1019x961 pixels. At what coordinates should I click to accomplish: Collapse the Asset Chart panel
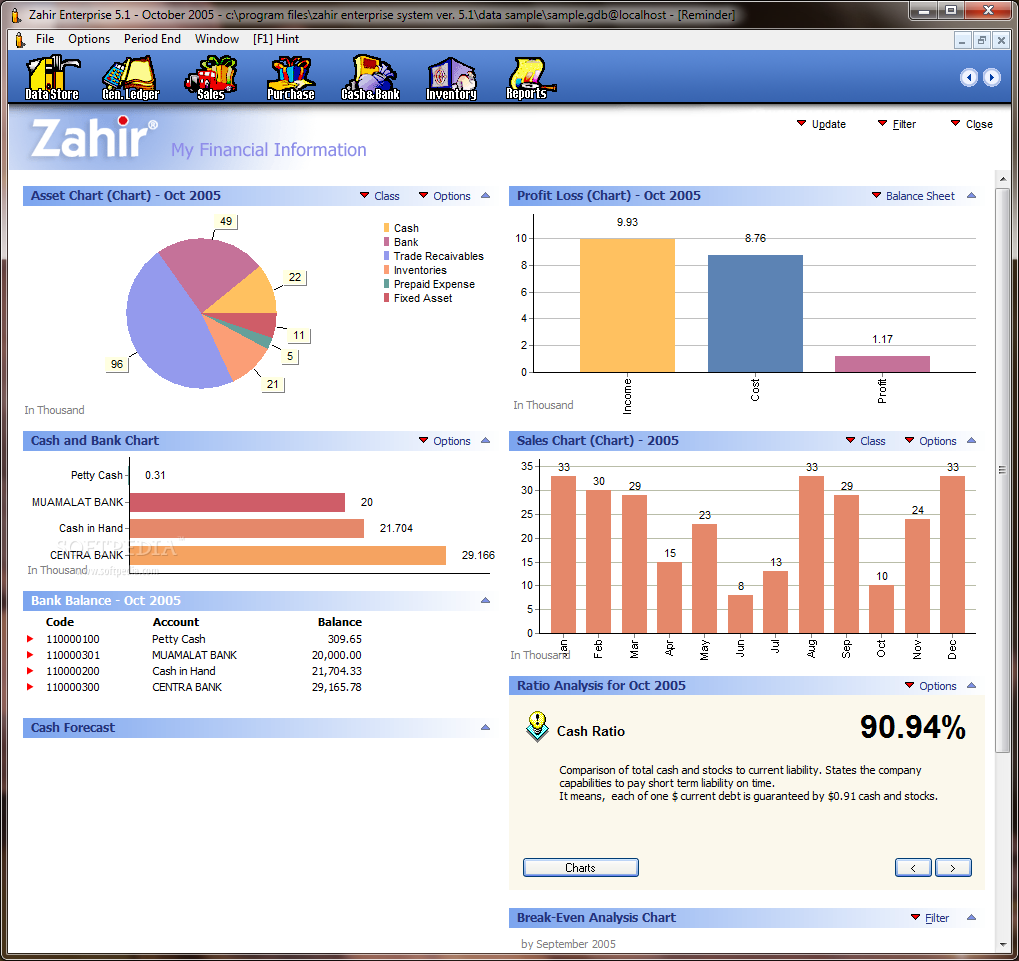coord(485,196)
